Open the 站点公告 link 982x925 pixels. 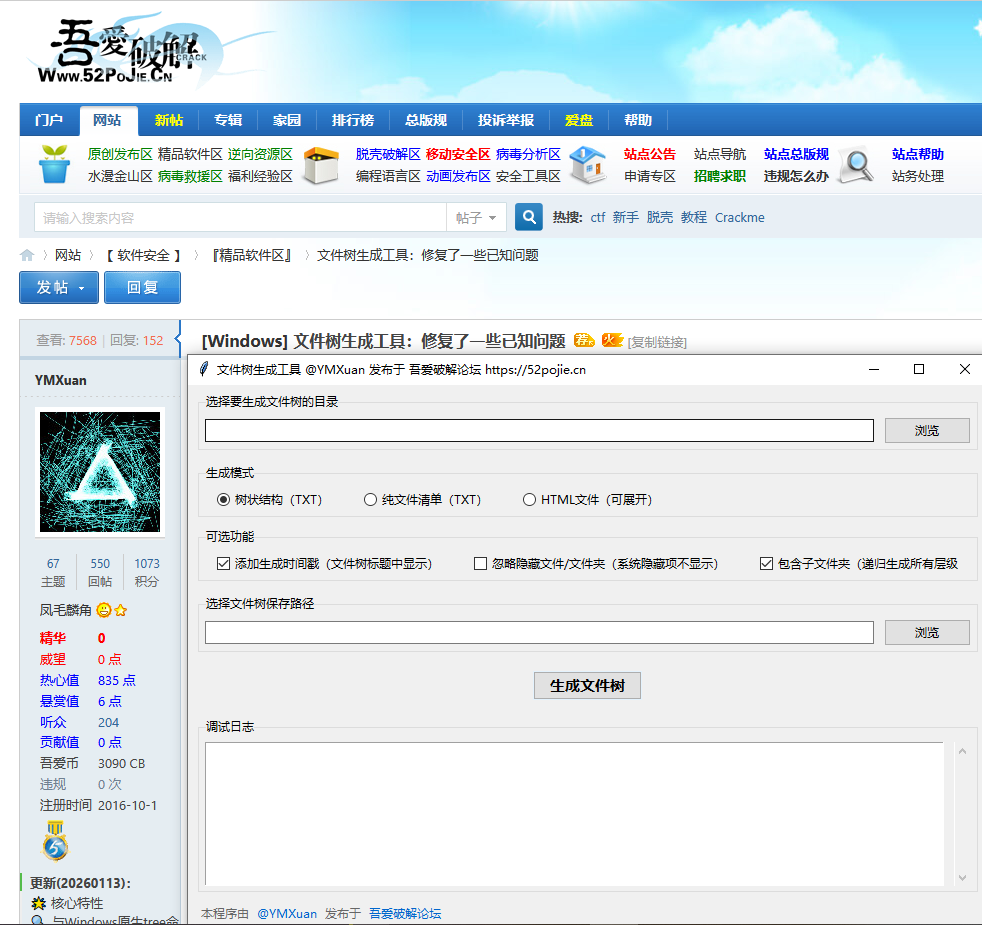[649, 154]
